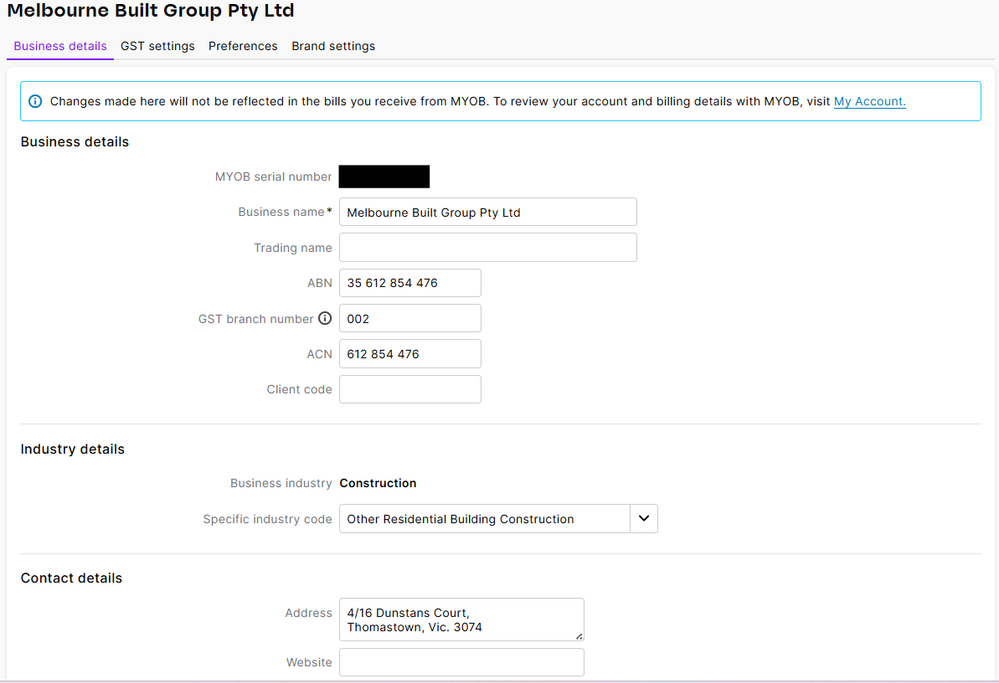The width and height of the screenshot is (999, 683).
Task: Click the empty Website field
Action: coord(460,662)
